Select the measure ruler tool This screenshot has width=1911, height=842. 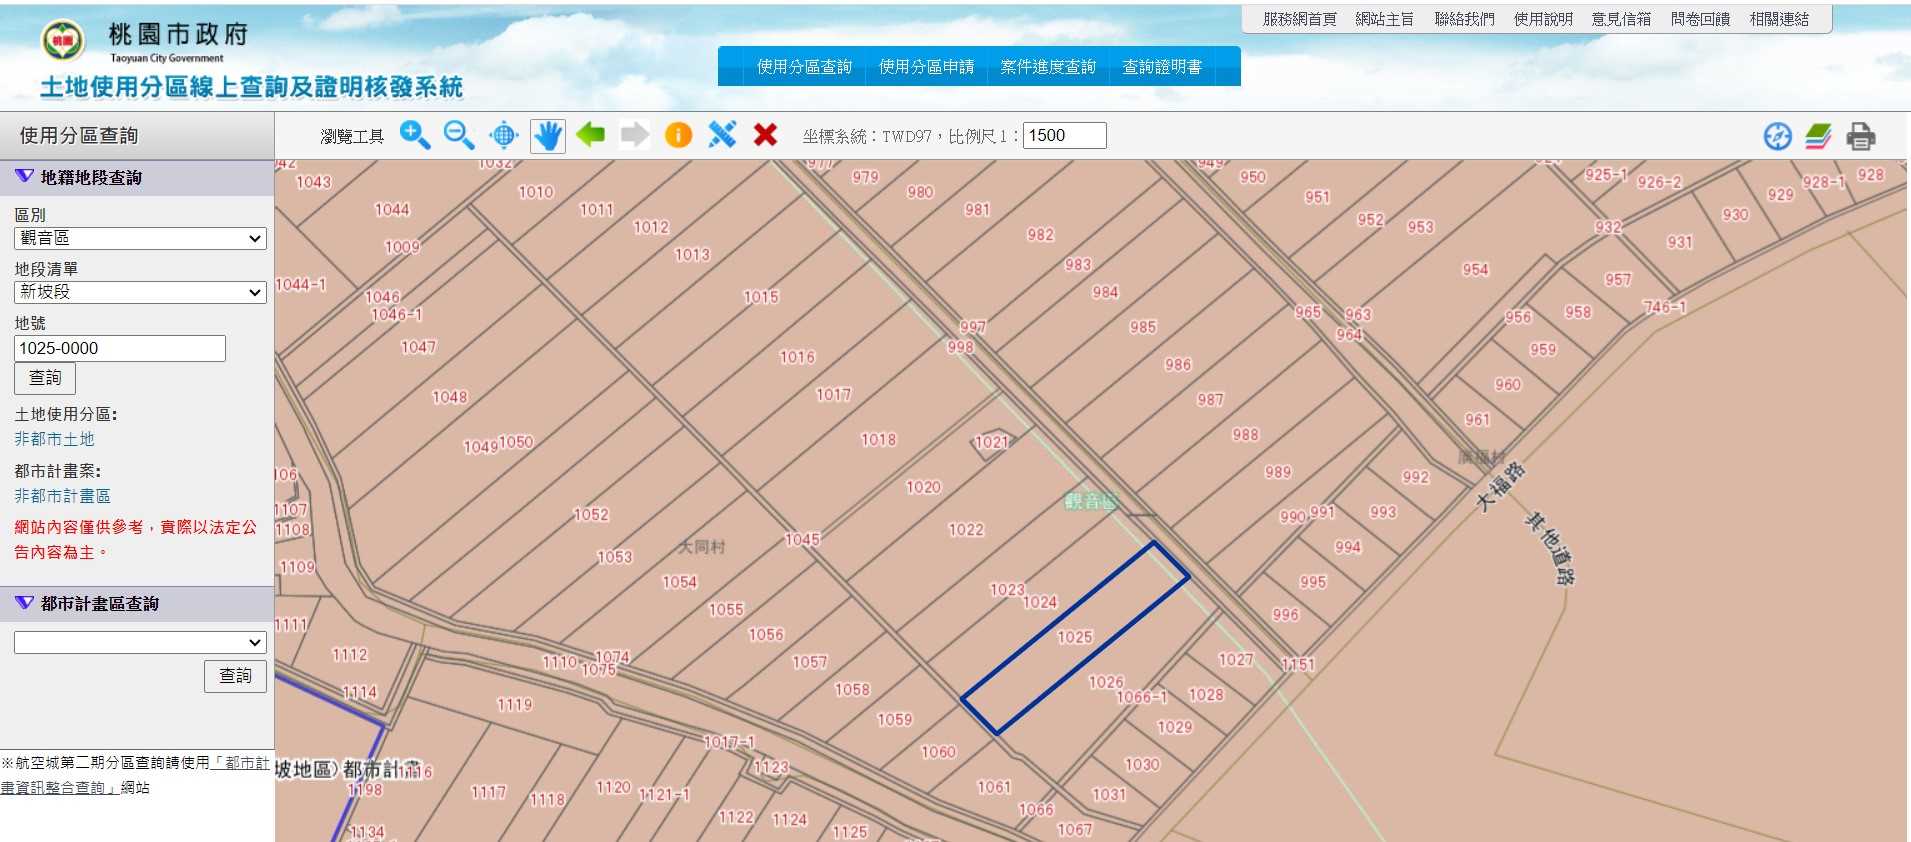(722, 135)
